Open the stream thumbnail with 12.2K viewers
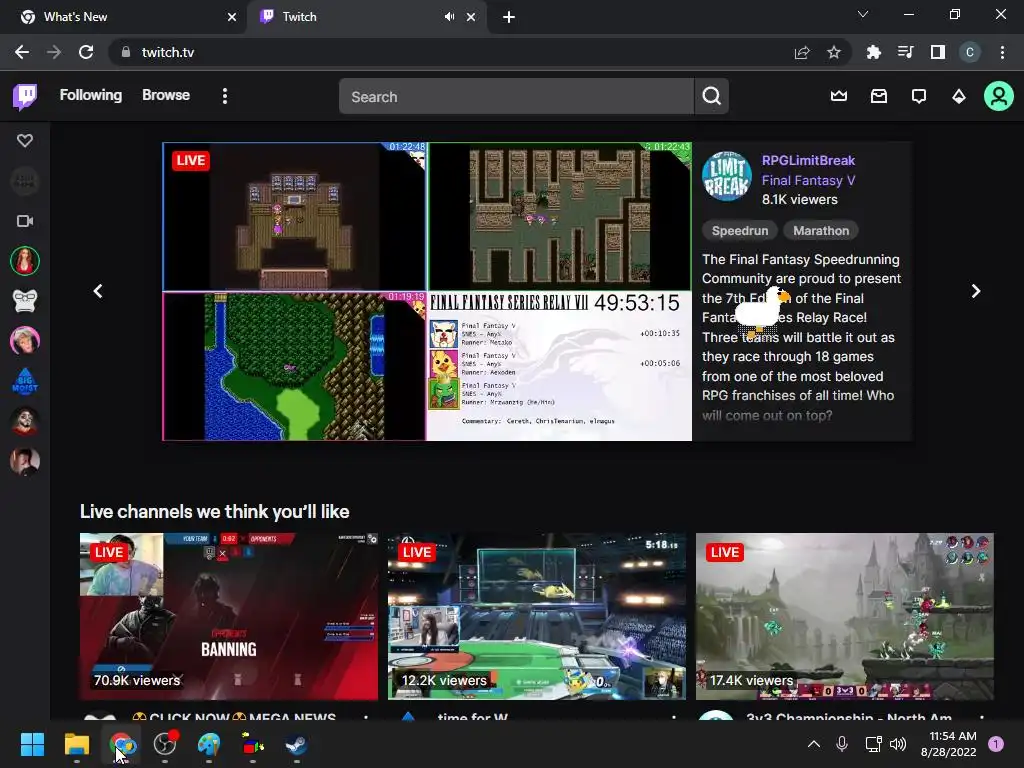 537,616
